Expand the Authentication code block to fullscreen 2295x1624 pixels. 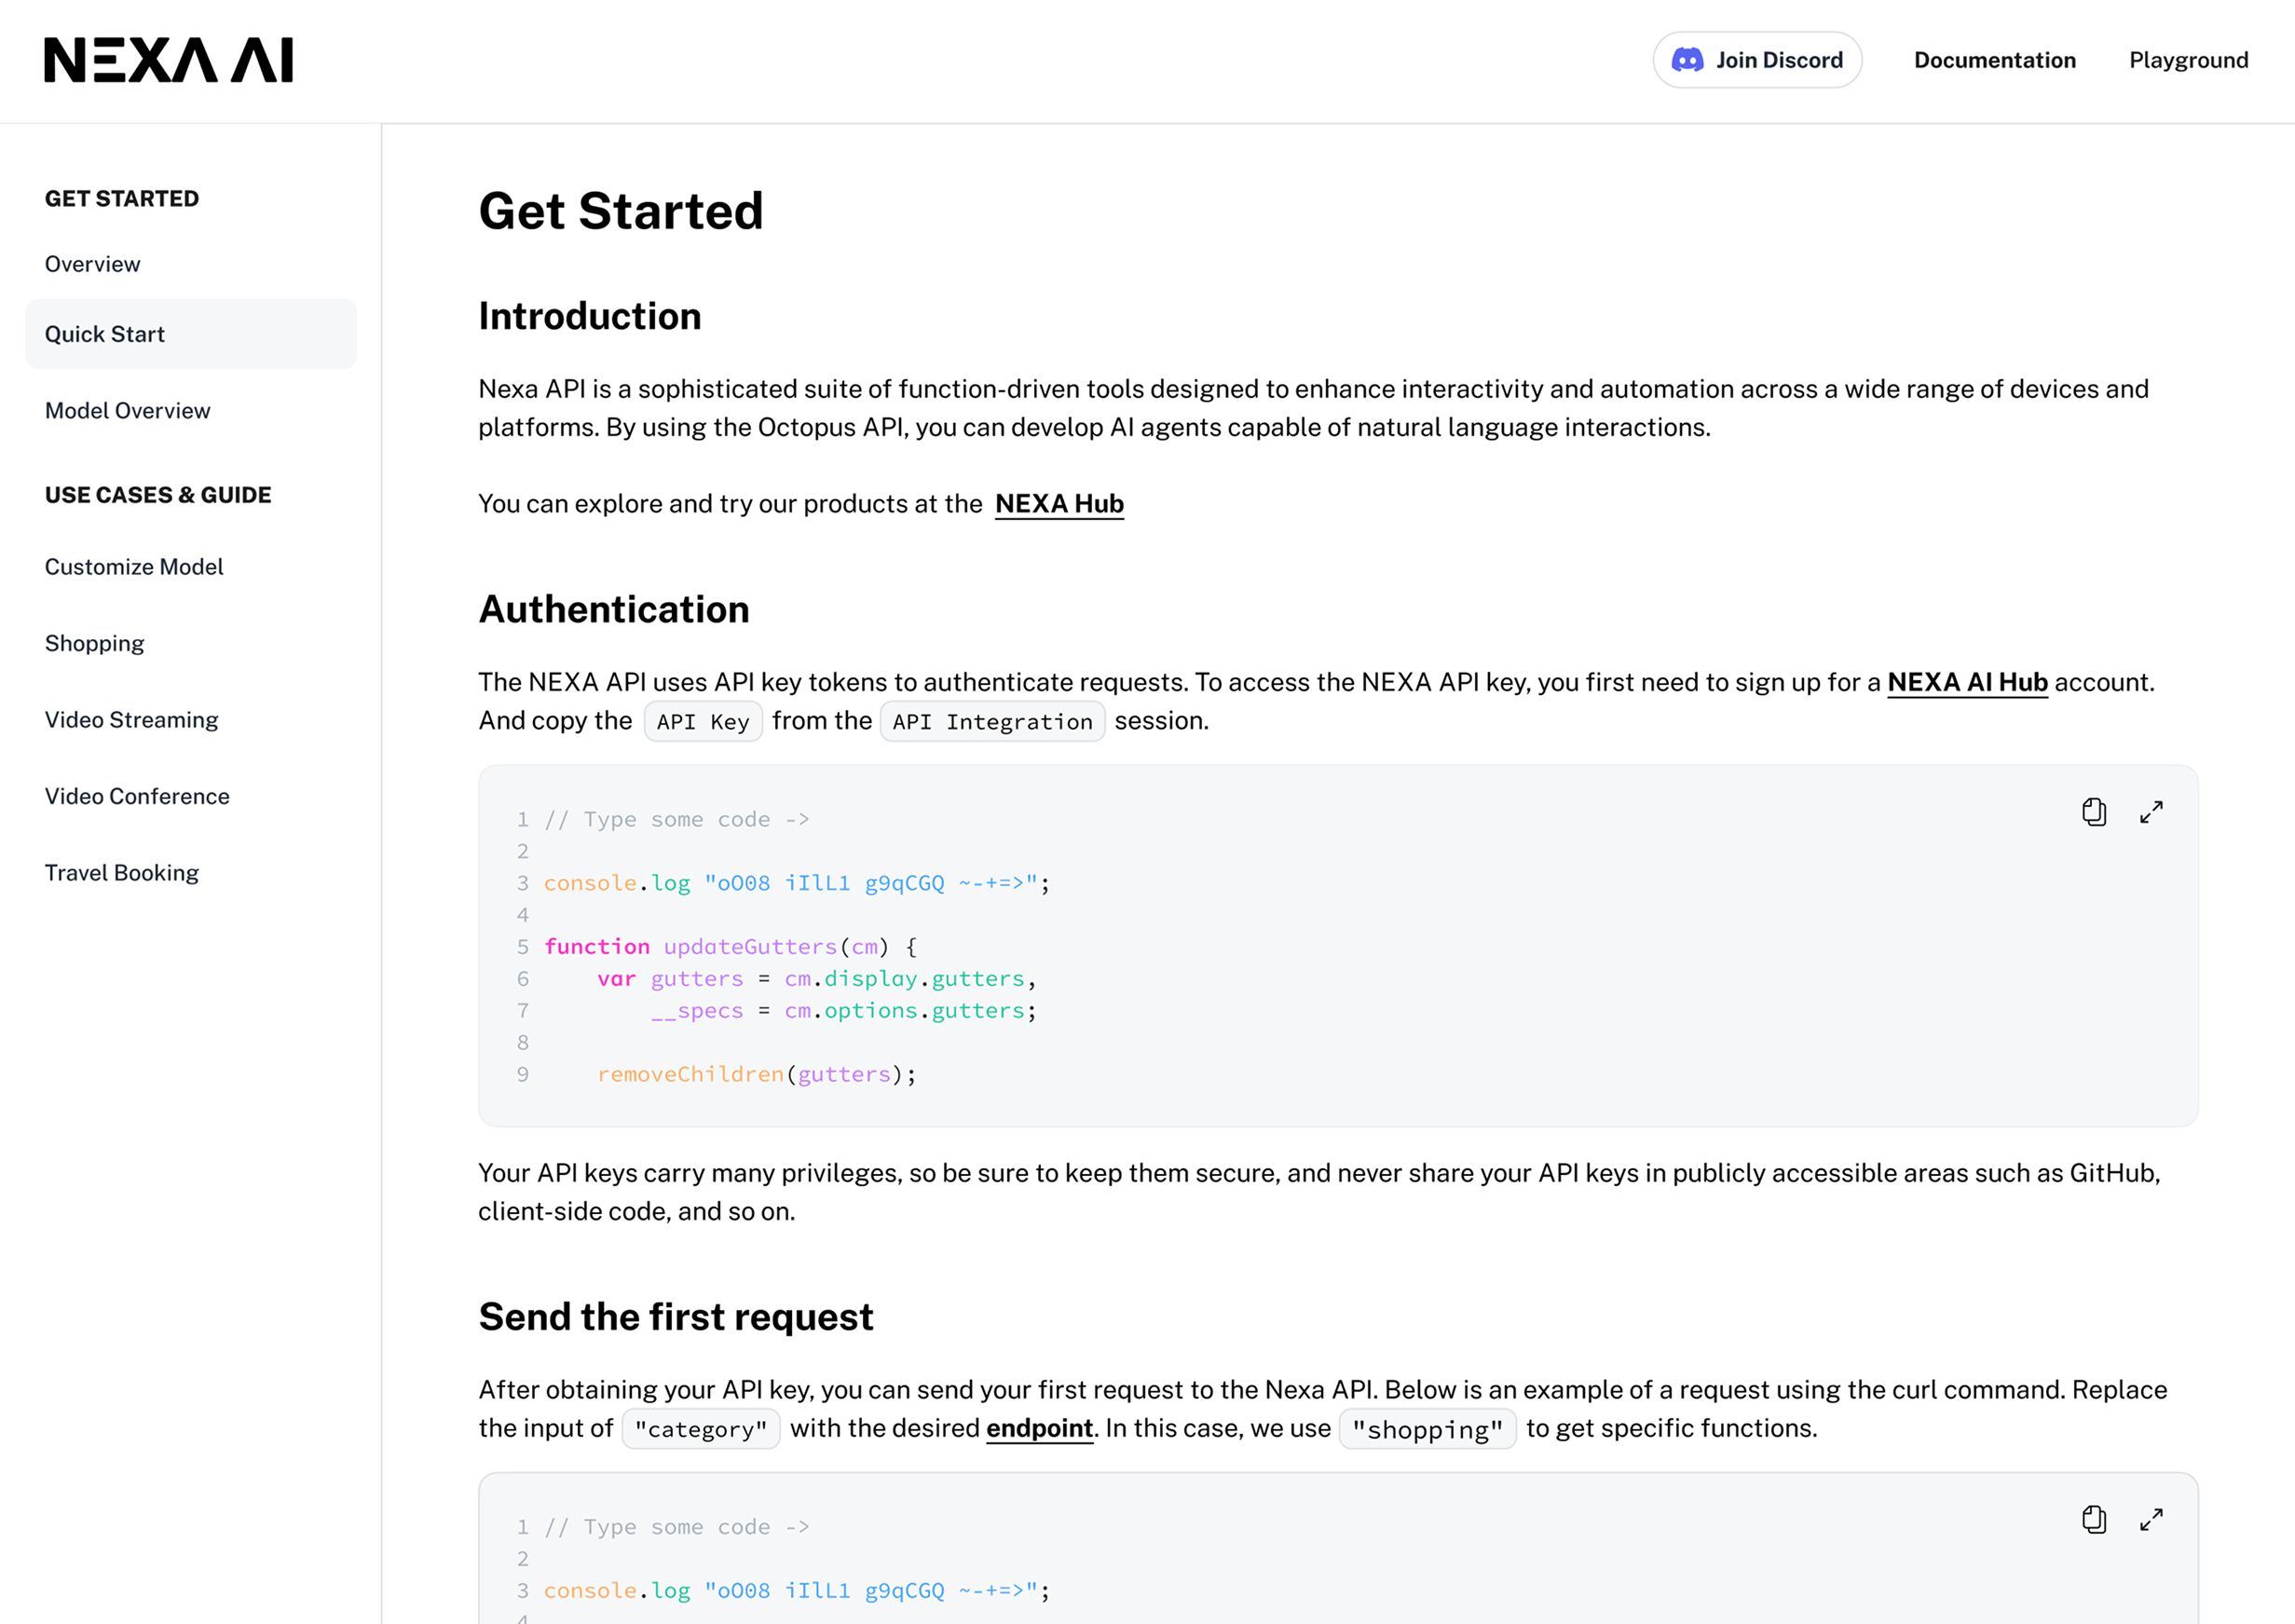click(x=2151, y=812)
